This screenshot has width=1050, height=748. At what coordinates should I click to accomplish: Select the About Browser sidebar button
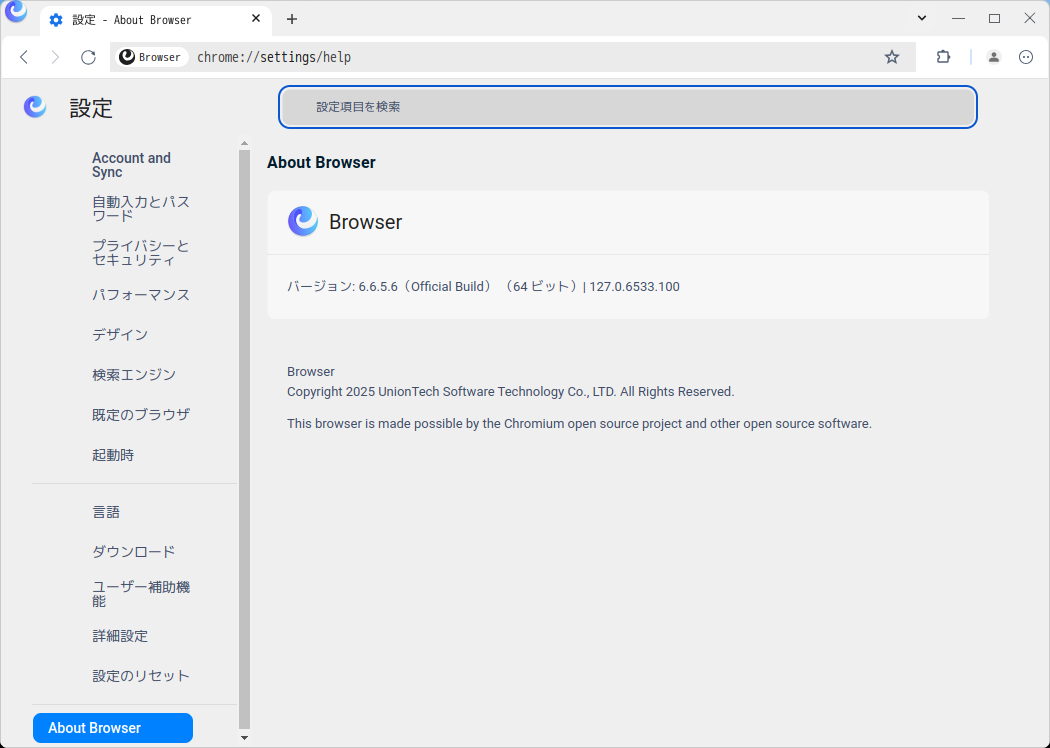pyautogui.click(x=113, y=728)
